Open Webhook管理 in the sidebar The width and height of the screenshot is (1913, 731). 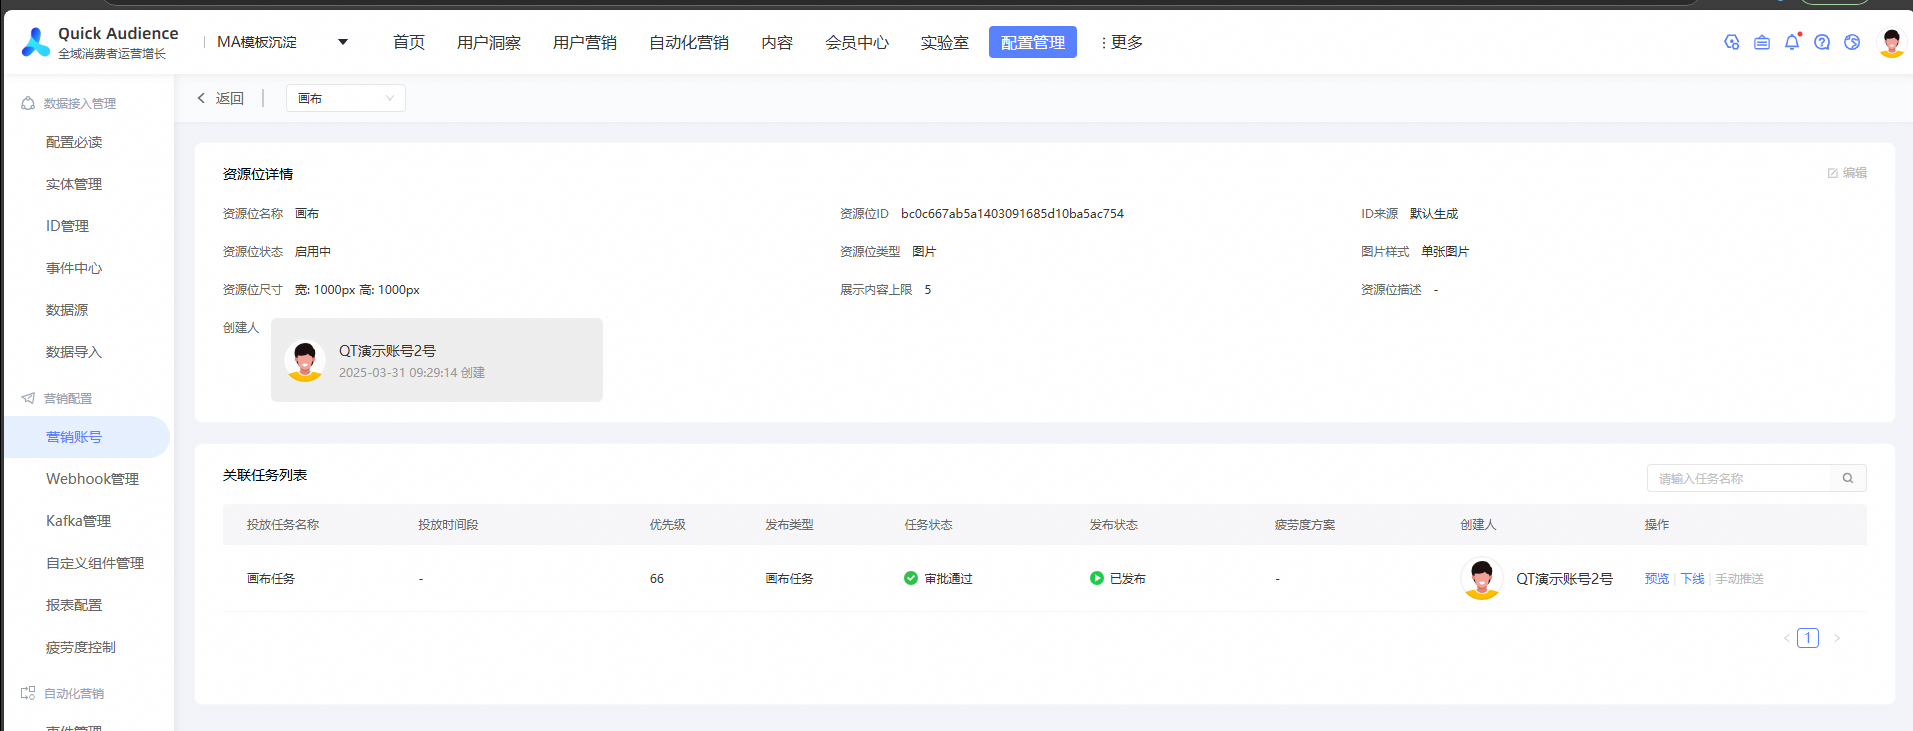[x=92, y=479]
